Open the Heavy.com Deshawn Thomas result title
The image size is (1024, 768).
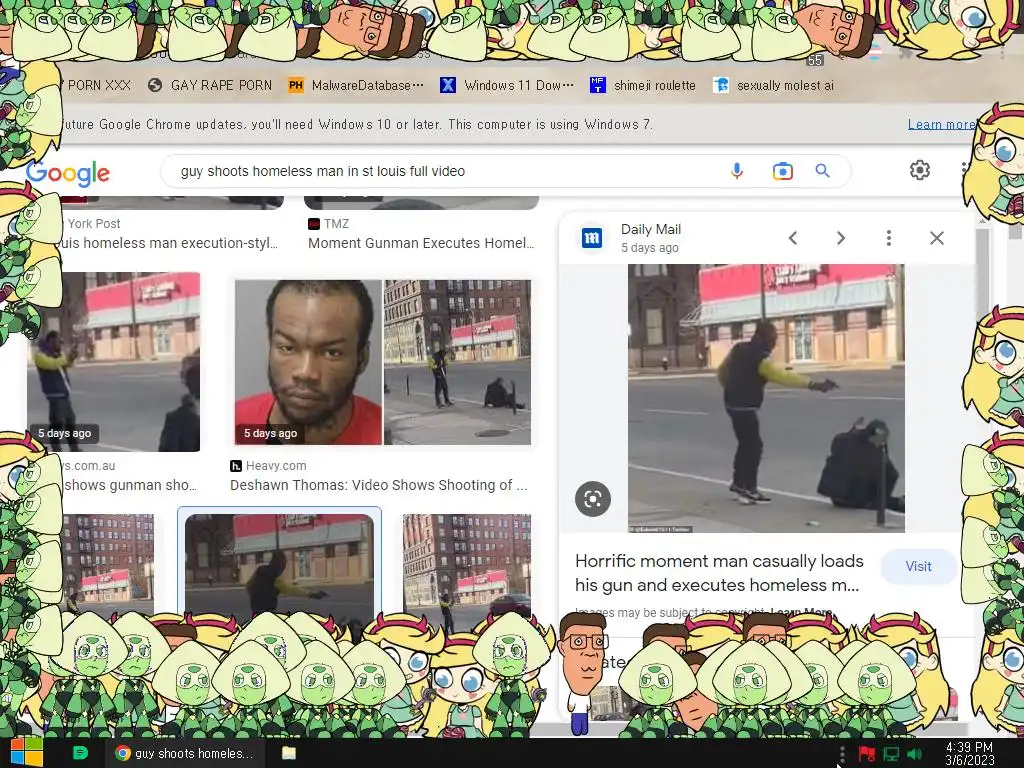pos(379,485)
